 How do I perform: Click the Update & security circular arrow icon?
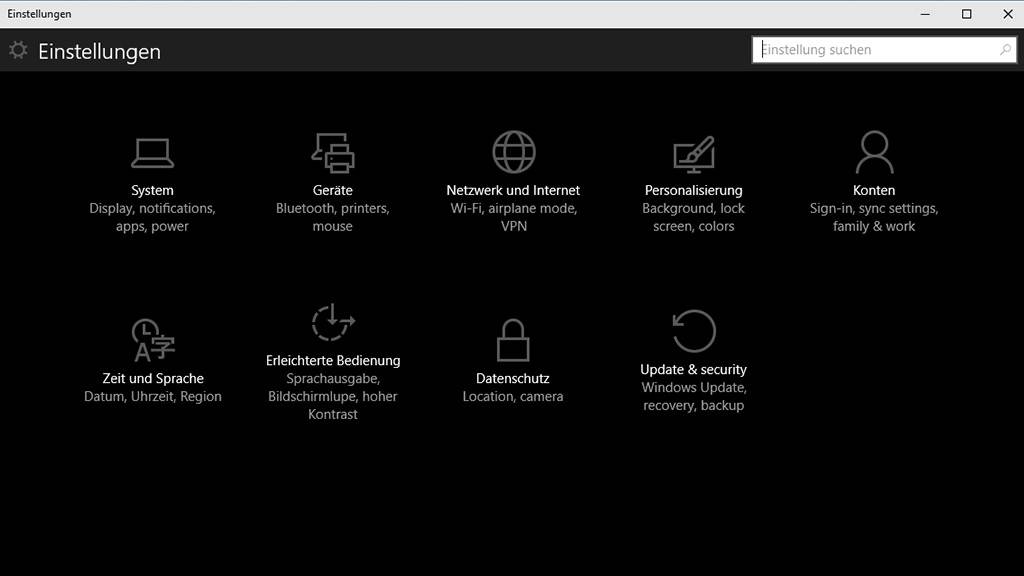click(x=693, y=331)
